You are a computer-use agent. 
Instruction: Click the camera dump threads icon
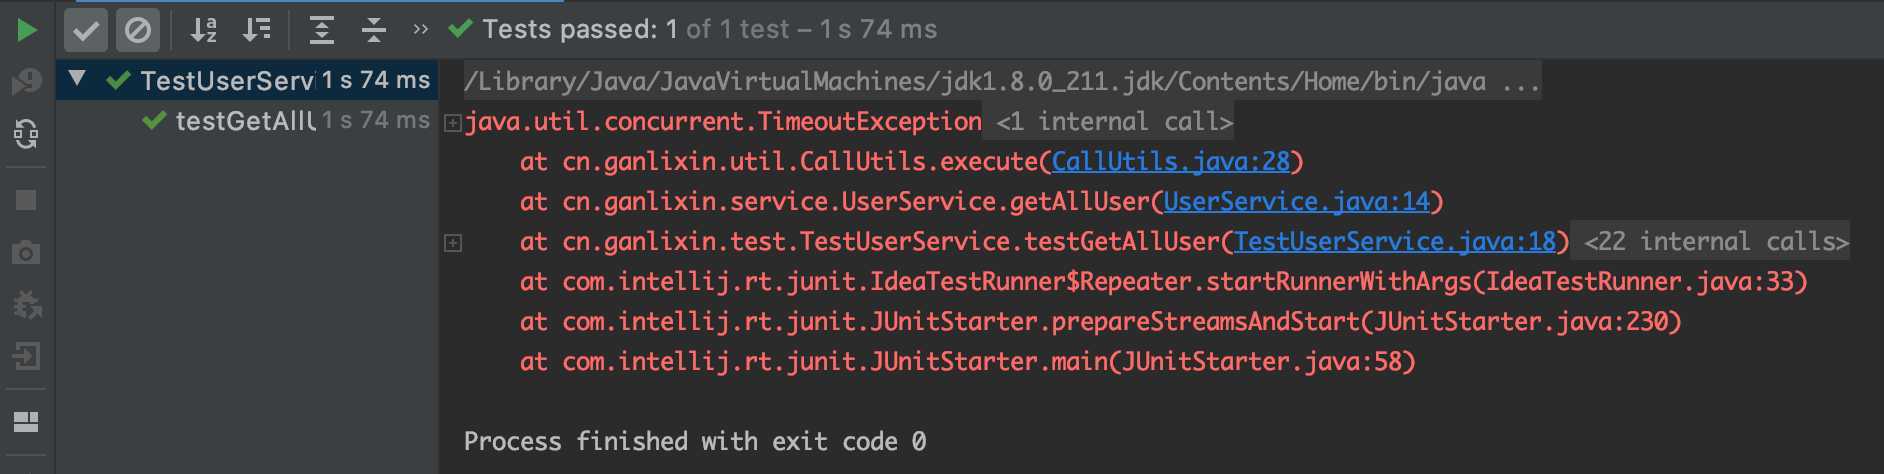tap(27, 252)
